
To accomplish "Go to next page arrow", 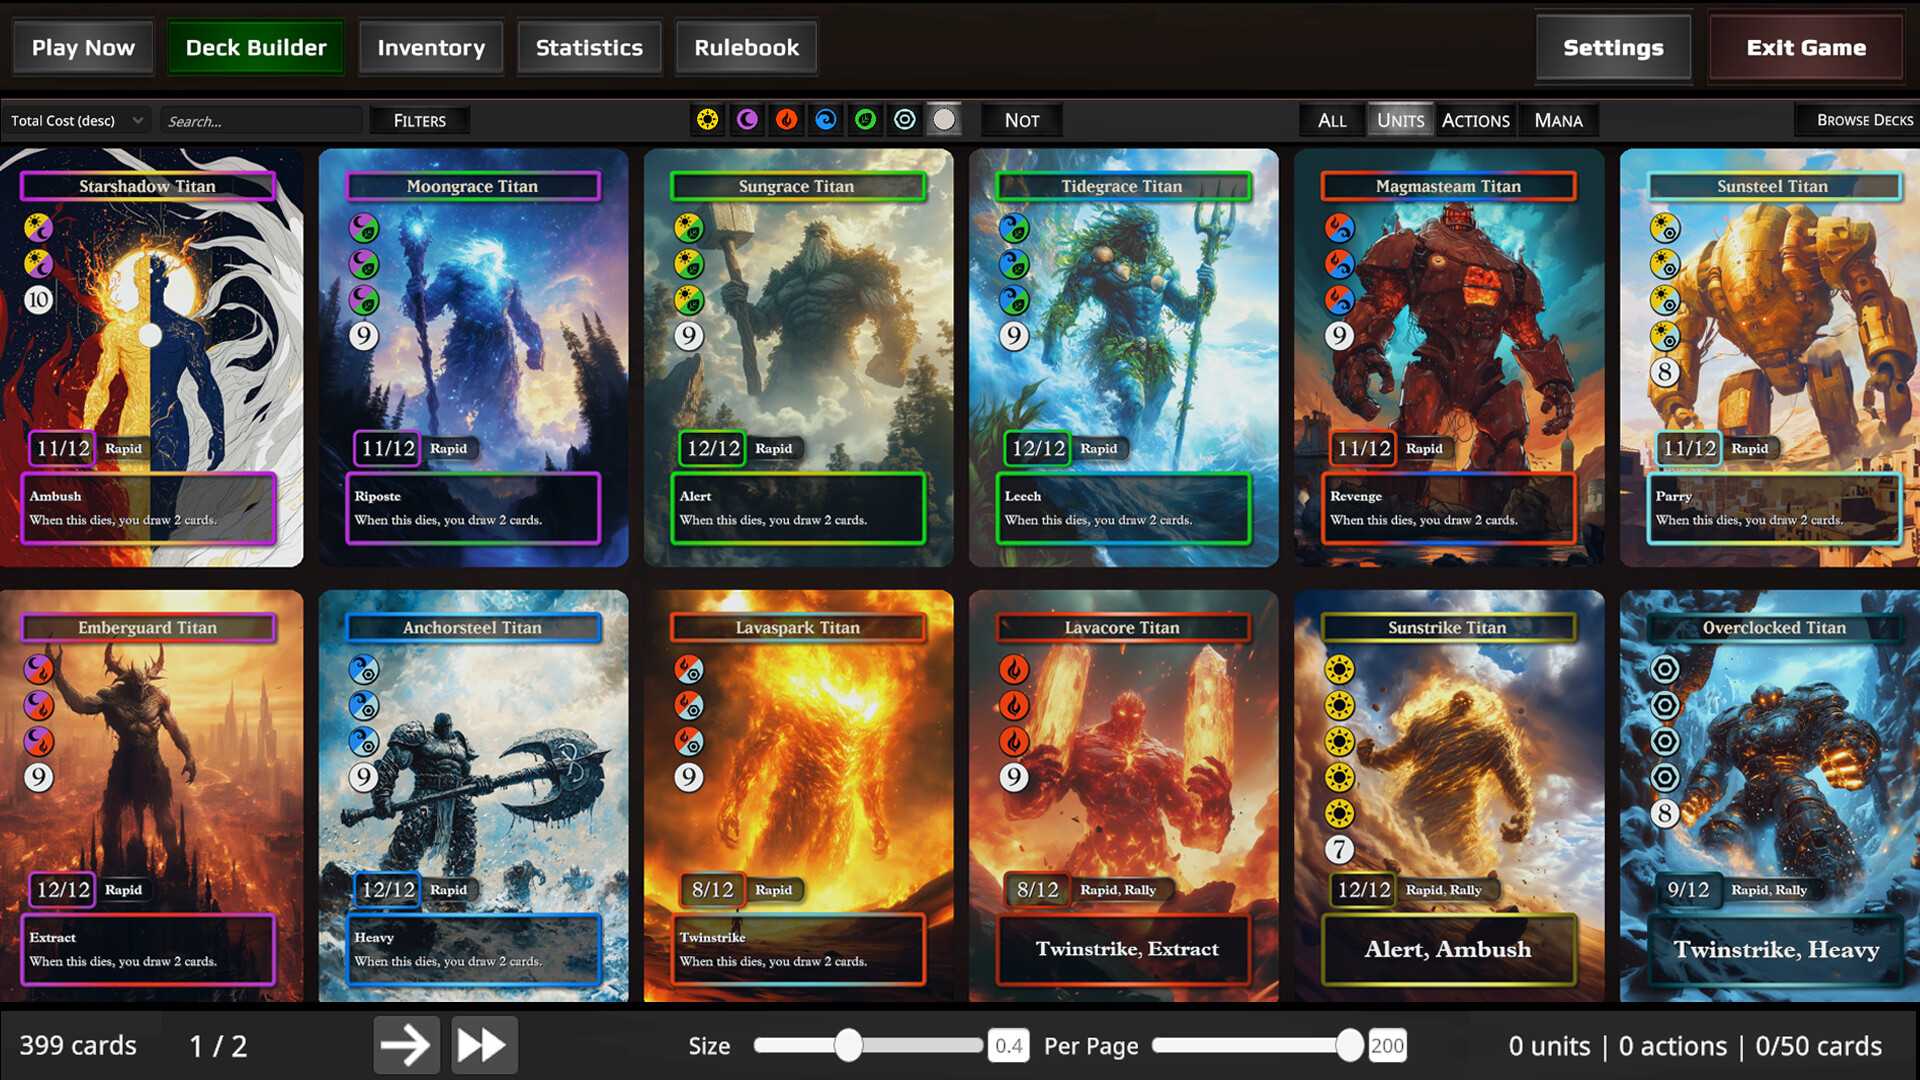I will point(406,1045).
